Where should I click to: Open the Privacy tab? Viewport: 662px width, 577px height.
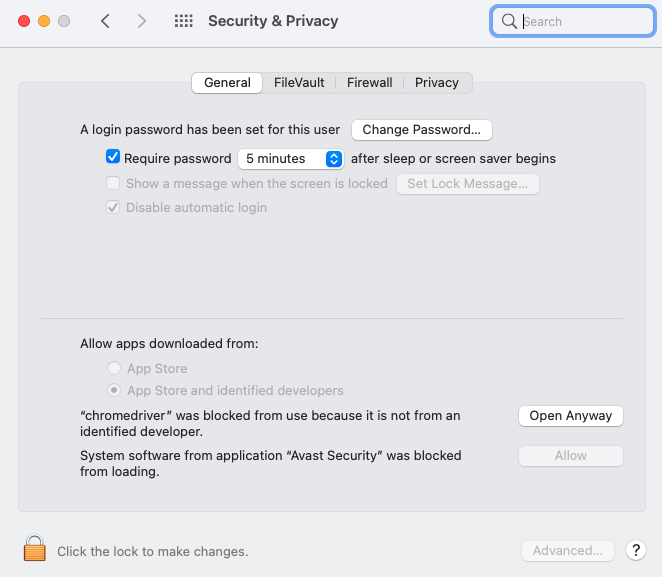click(437, 83)
